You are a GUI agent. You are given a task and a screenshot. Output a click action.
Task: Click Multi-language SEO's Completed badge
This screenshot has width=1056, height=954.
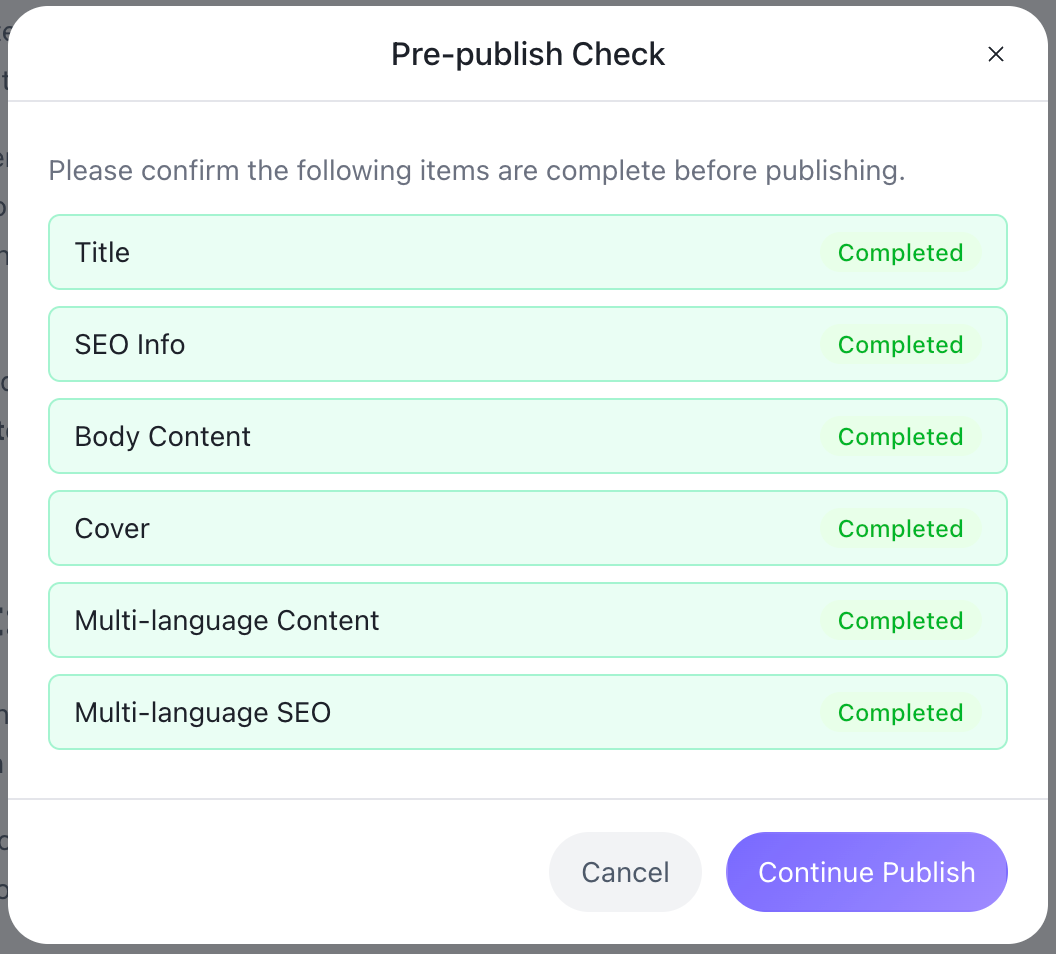(x=900, y=712)
